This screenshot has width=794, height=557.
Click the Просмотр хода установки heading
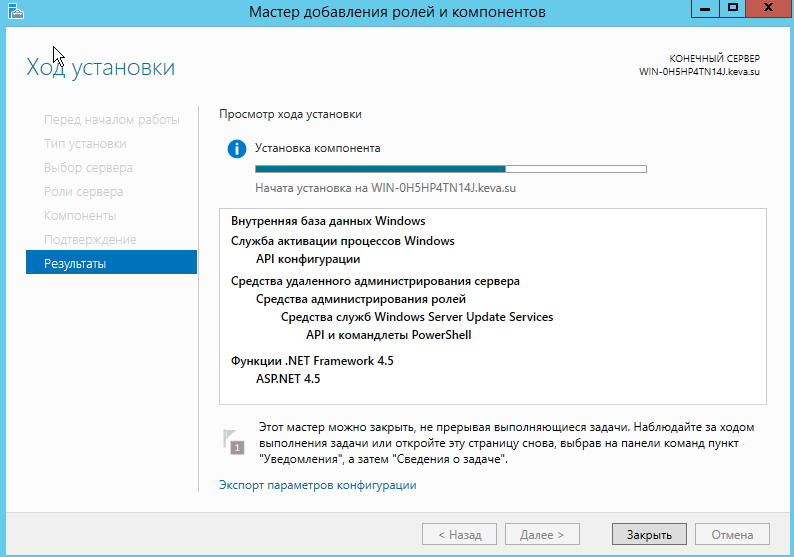(x=290, y=114)
